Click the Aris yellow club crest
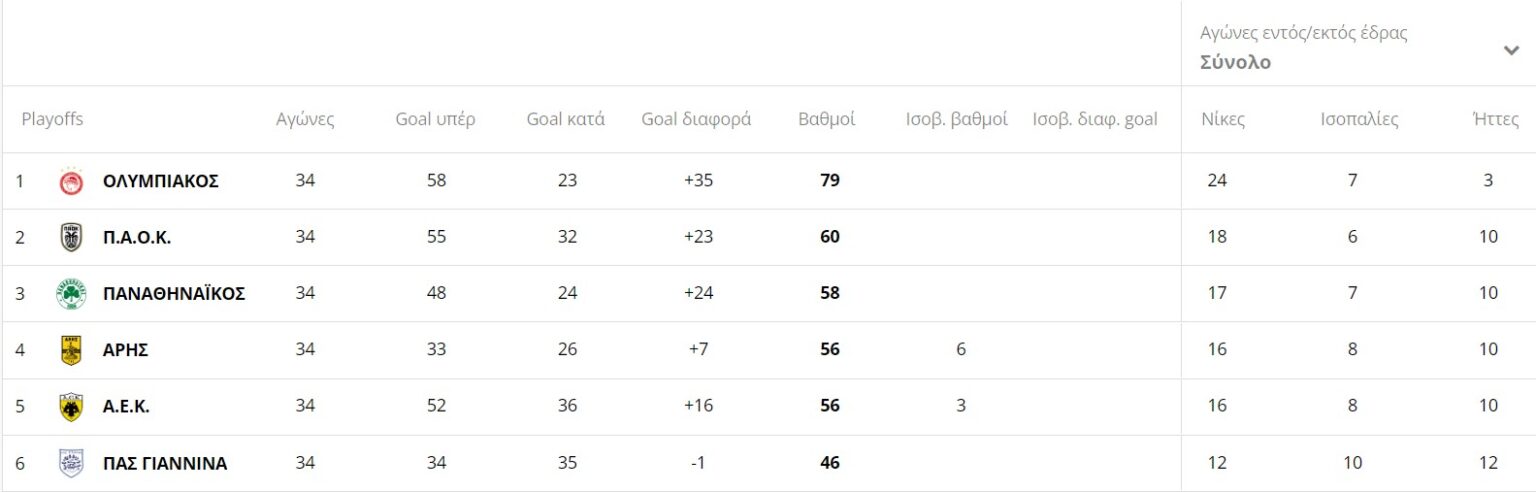Screen dimensions: 1536x492 coord(71,350)
